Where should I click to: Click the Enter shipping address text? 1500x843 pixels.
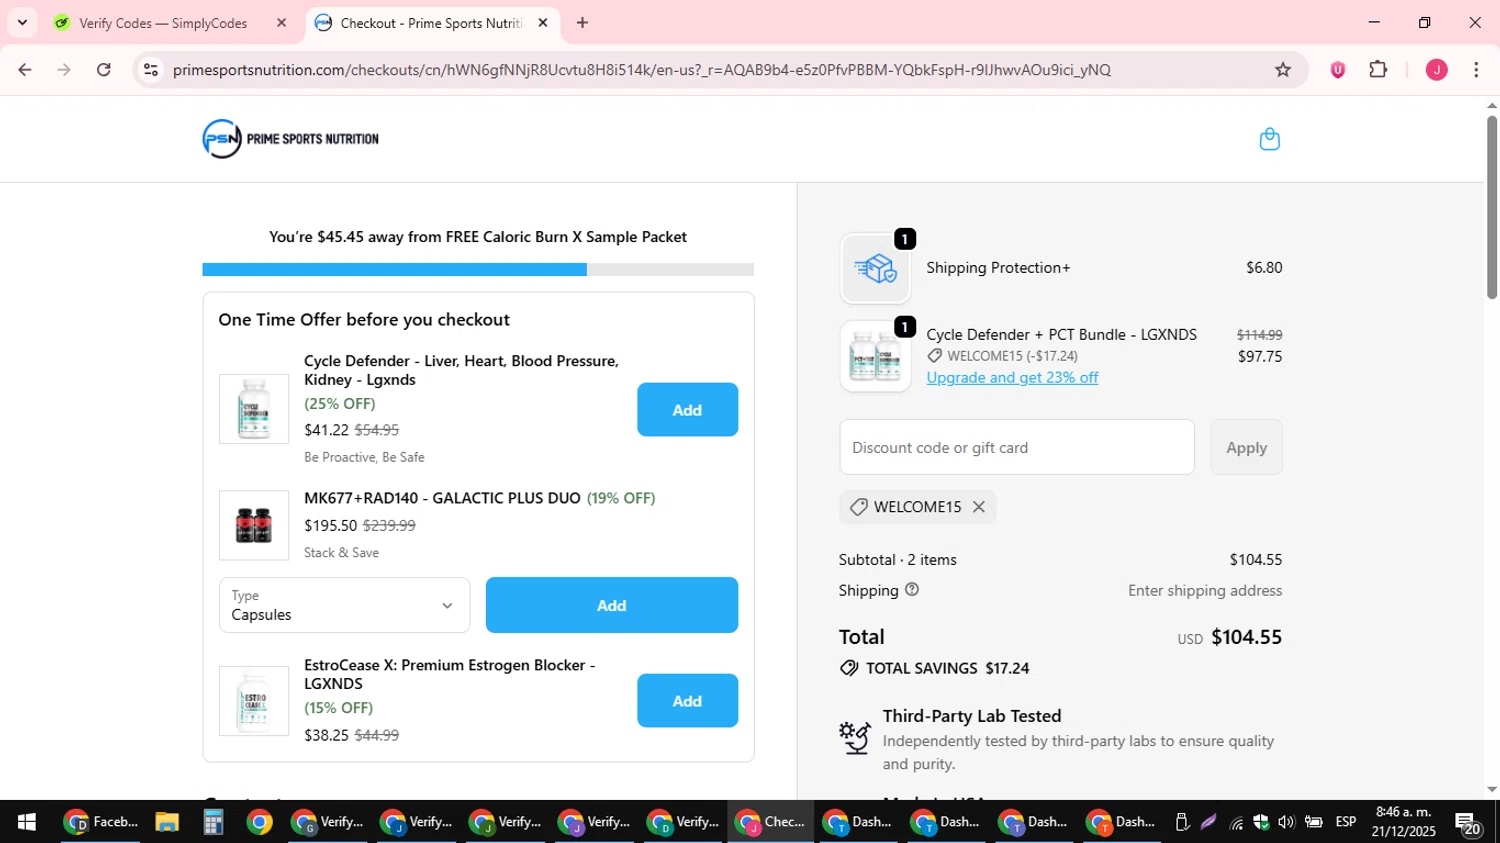point(1205,591)
